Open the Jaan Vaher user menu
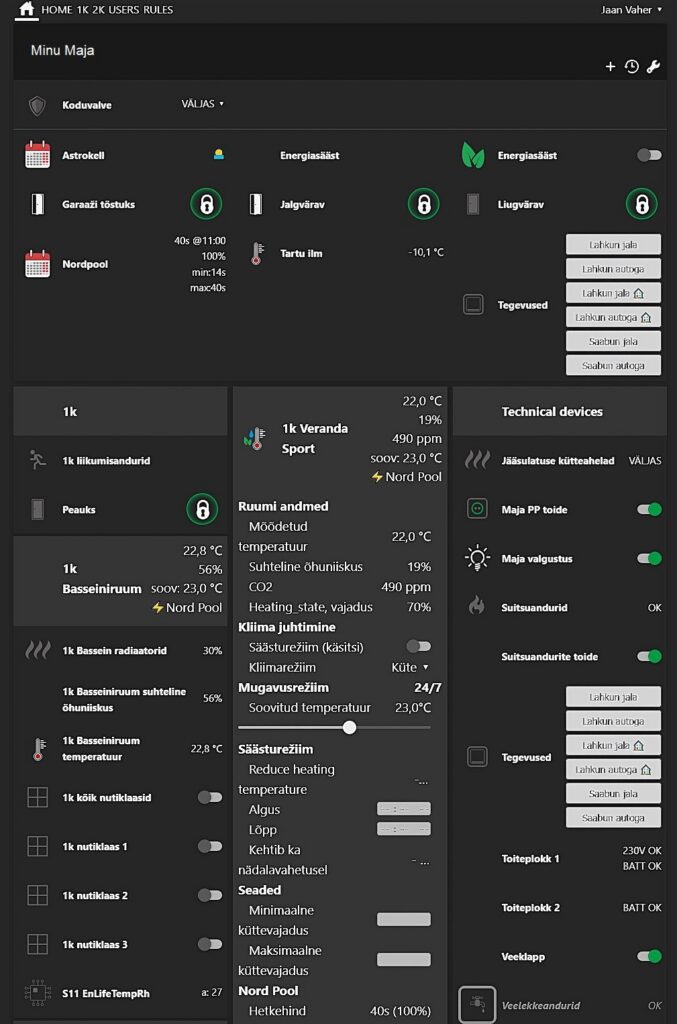The height and width of the screenshot is (1024, 677). tap(632, 10)
